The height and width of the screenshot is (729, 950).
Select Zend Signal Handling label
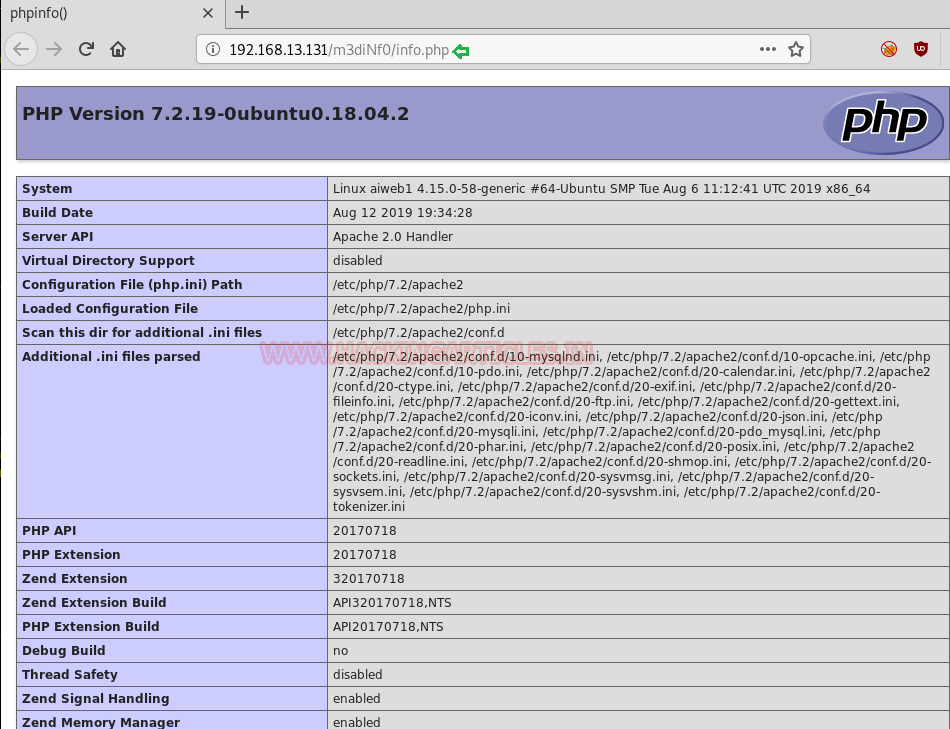(96, 698)
